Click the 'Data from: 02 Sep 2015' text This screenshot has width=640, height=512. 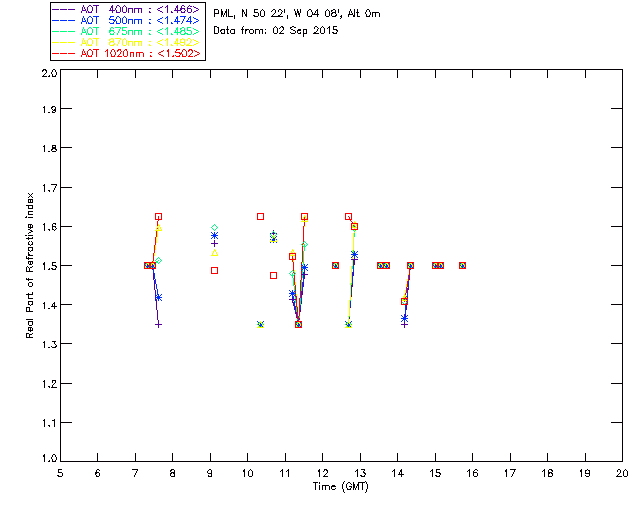[x=276, y=31]
